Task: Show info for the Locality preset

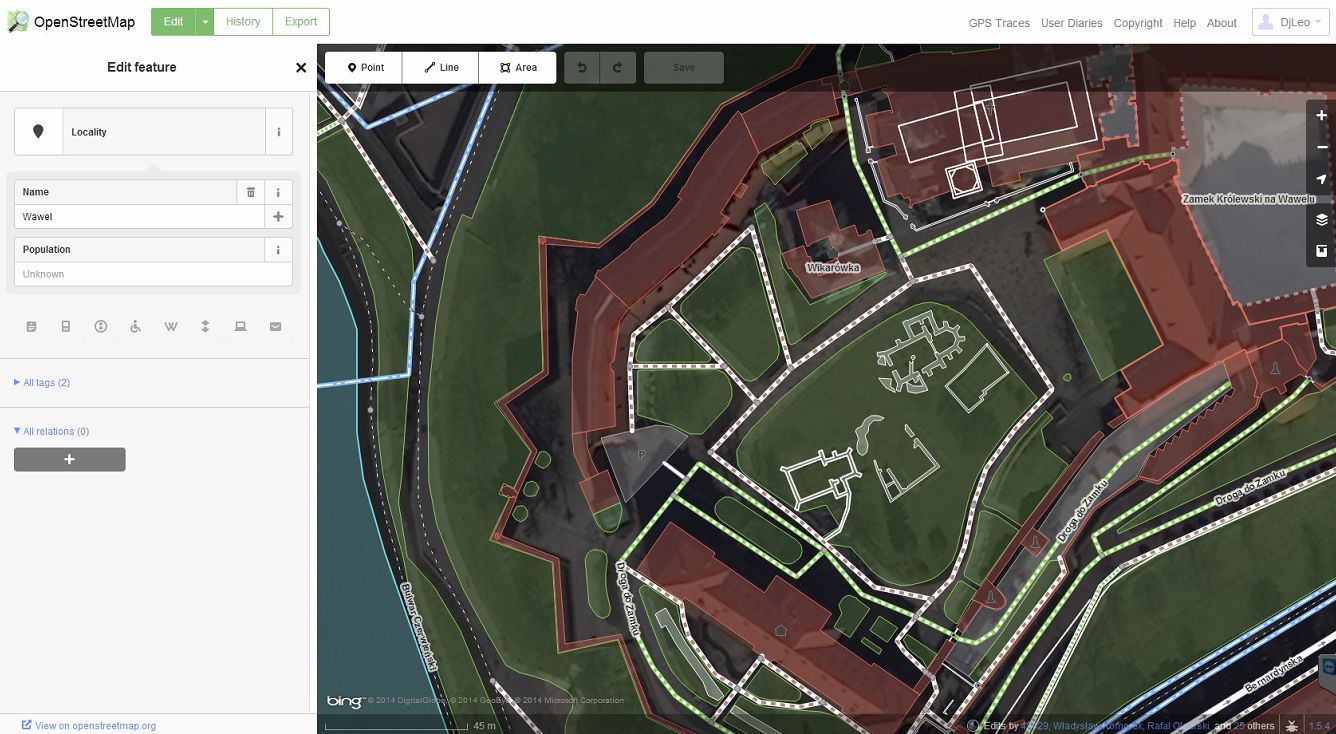Action: click(x=278, y=132)
